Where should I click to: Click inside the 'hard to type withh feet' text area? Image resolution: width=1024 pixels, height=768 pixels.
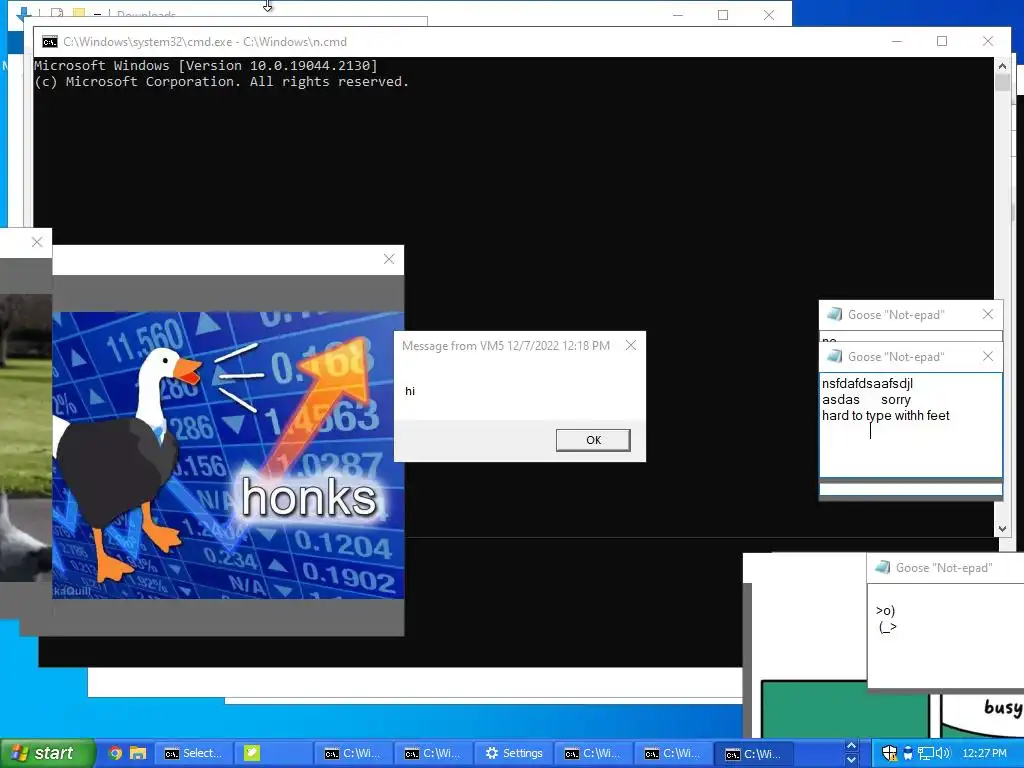point(910,425)
